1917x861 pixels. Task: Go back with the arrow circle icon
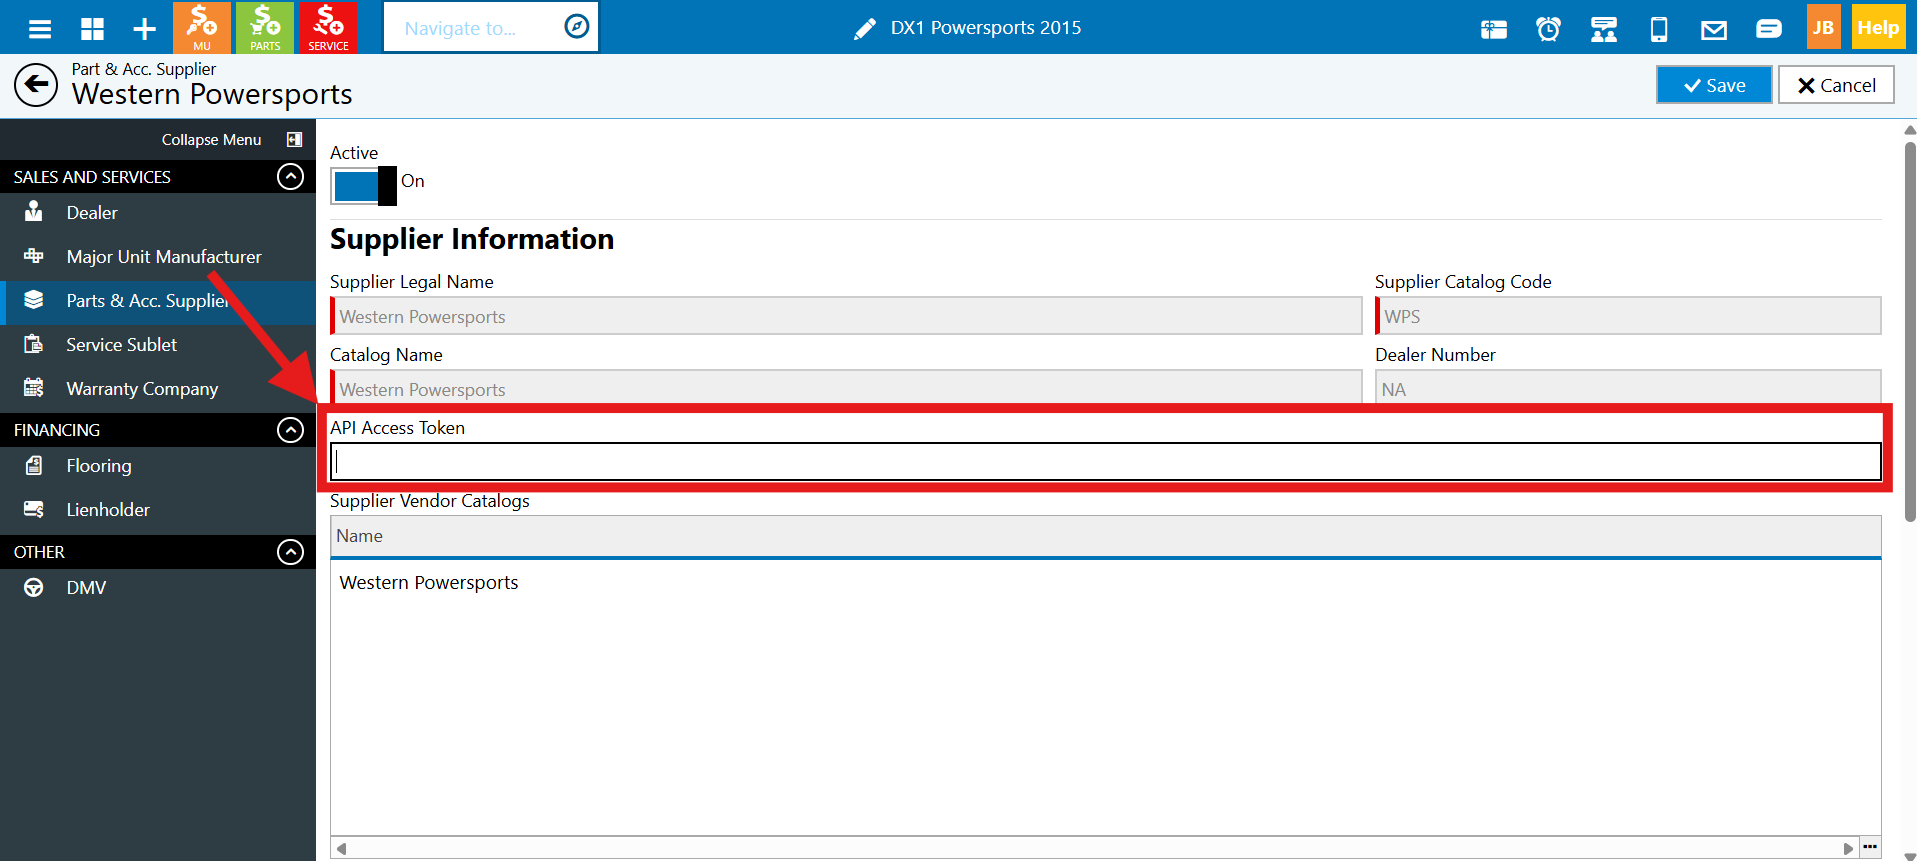point(36,85)
